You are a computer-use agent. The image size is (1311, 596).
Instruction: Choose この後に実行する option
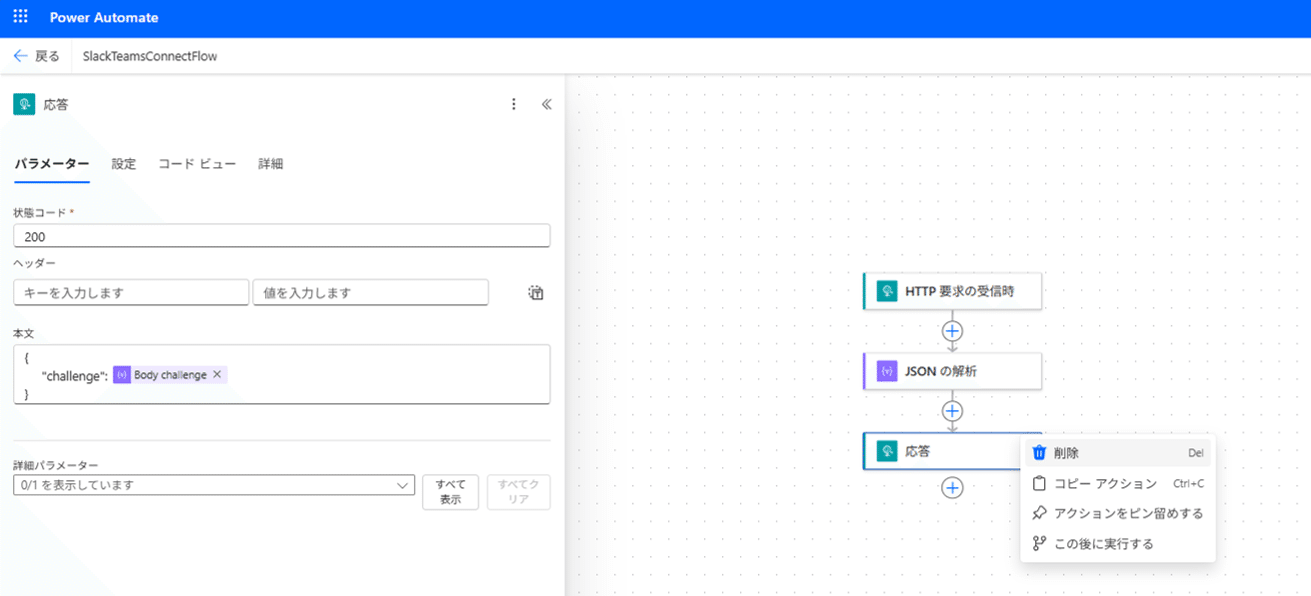point(1118,543)
